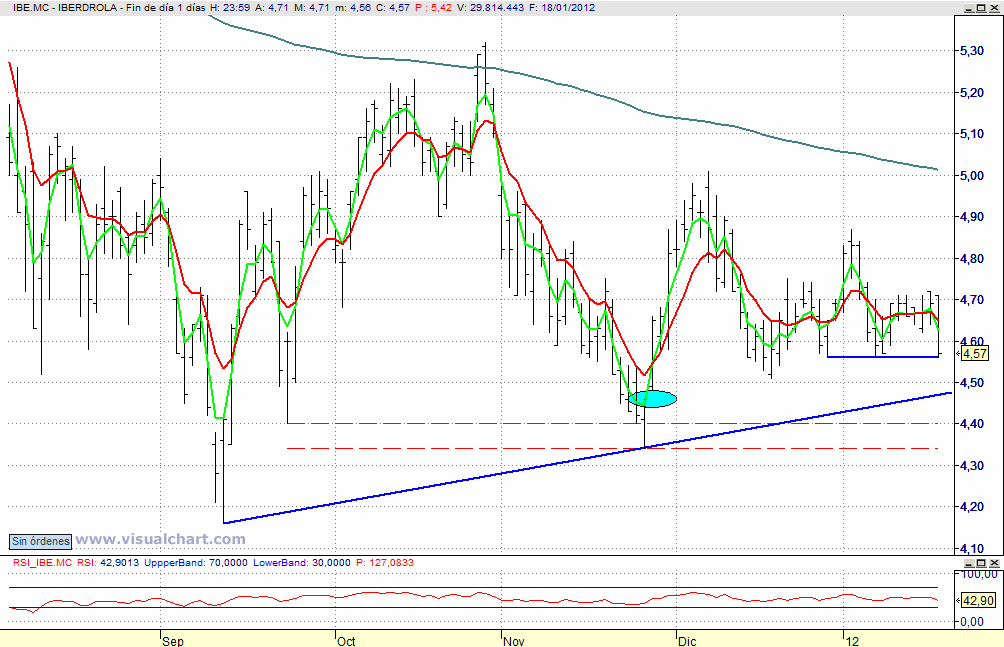Click the 4,90 price scale label
The height and width of the screenshot is (647, 1004).
coord(972,217)
